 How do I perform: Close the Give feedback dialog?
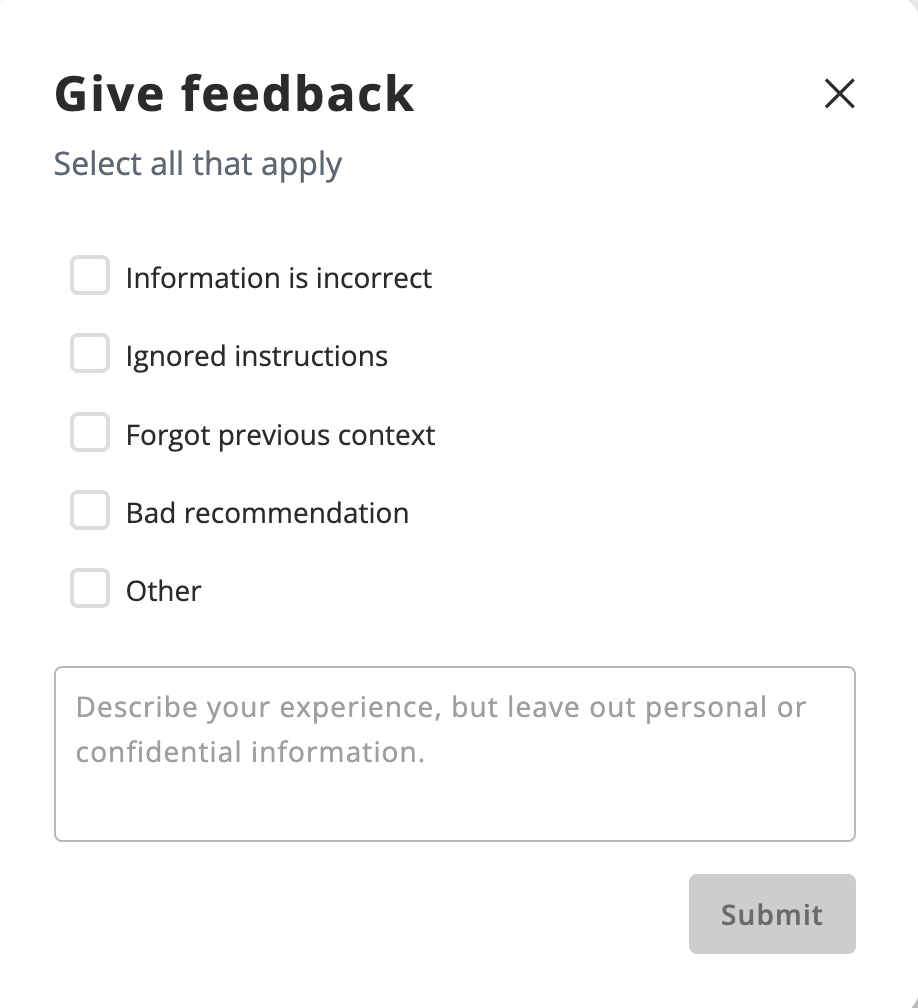point(839,94)
